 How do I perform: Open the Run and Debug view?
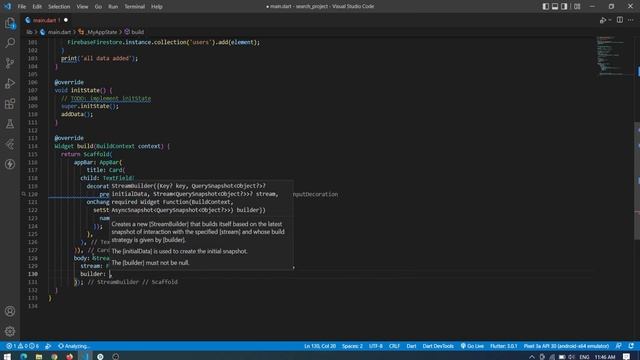[10, 83]
